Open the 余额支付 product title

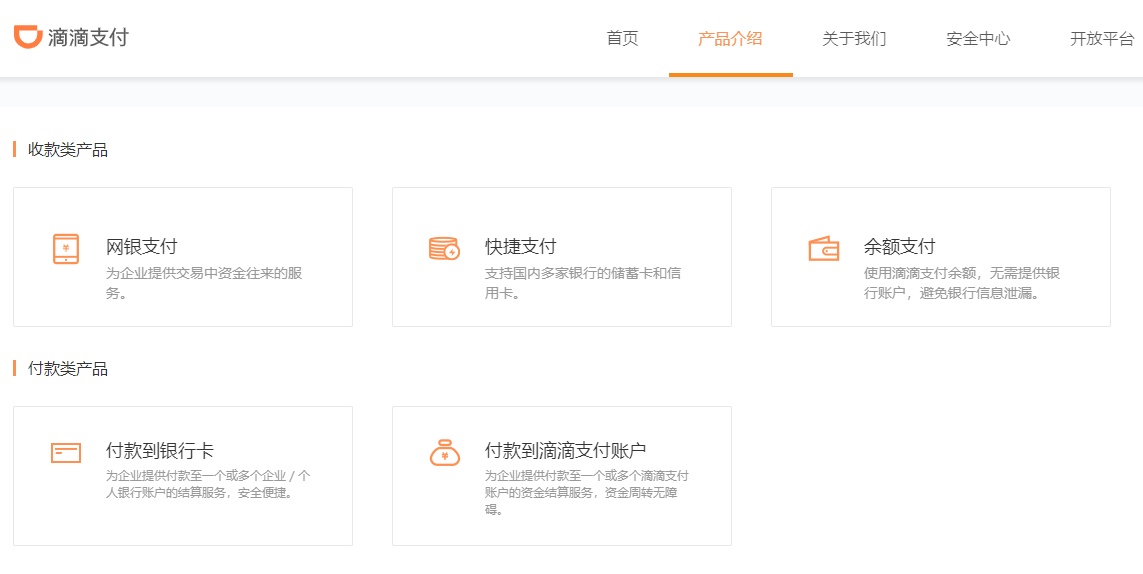[x=900, y=247]
